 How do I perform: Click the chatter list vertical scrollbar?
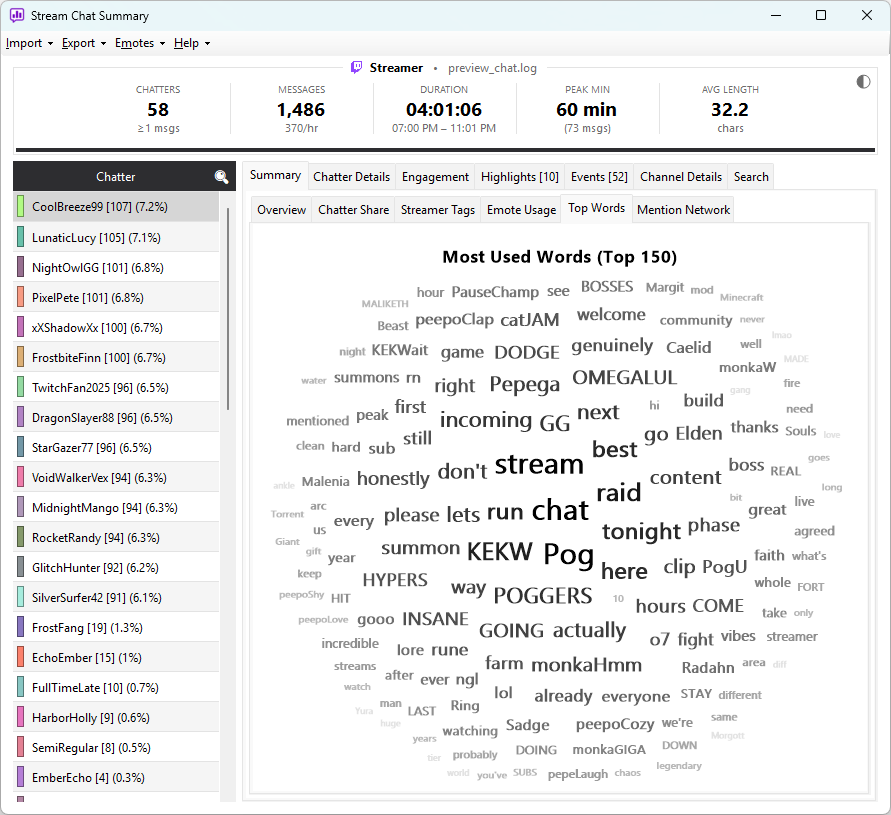tap(228, 309)
